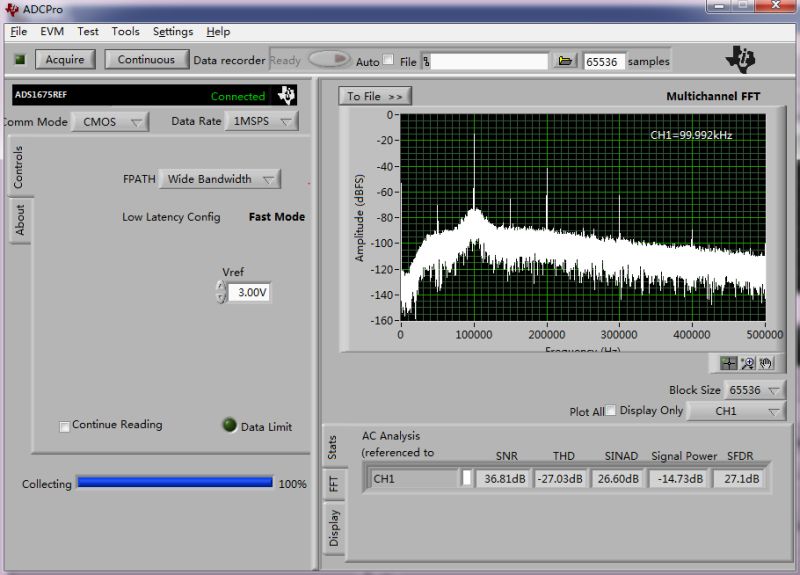
Task: Enable the Auto checkbox in data recorder
Action: point(388,60)
